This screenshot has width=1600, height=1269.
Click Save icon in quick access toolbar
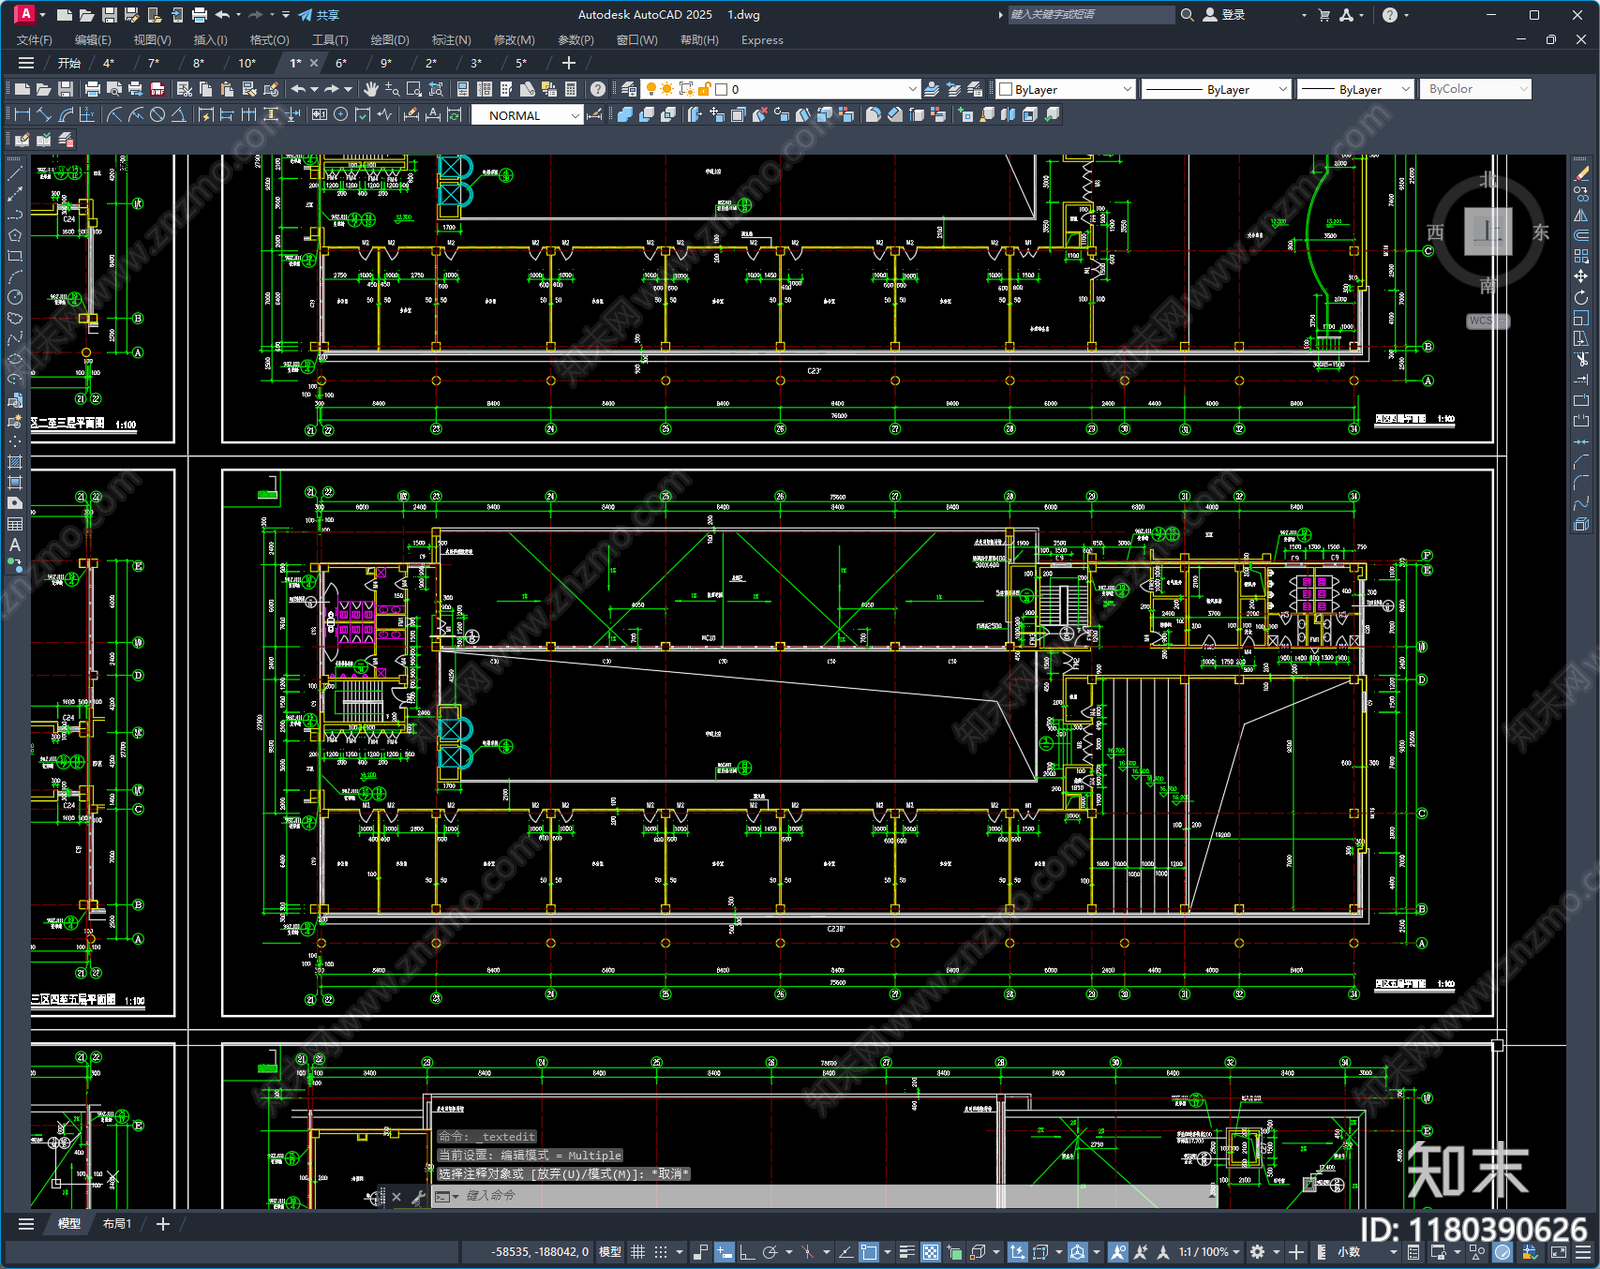point(109,15)
